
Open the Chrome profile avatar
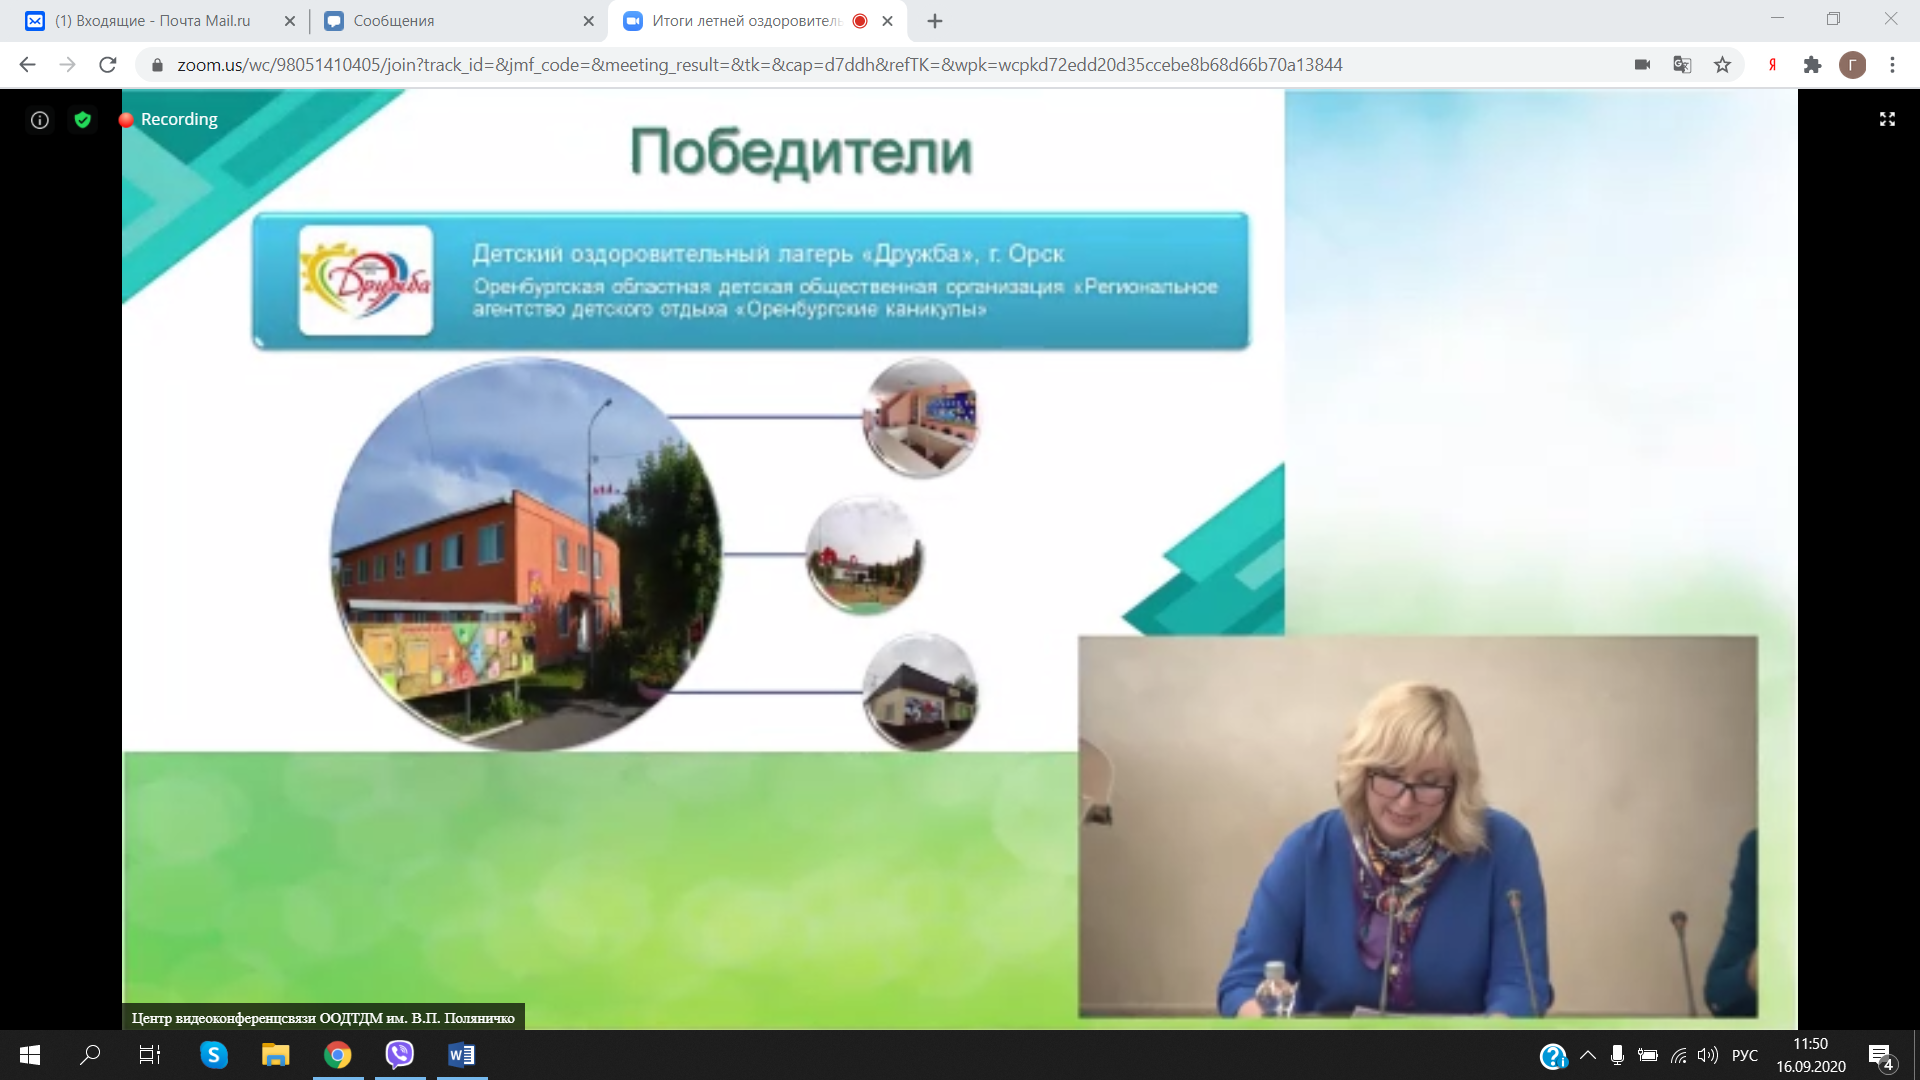[x=1852, y=65]
